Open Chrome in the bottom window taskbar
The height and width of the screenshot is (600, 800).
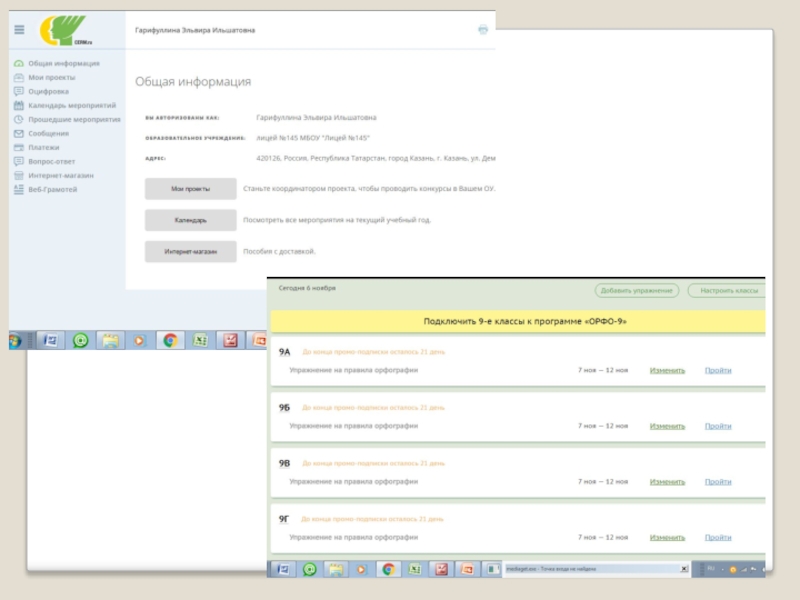(388, 569)
